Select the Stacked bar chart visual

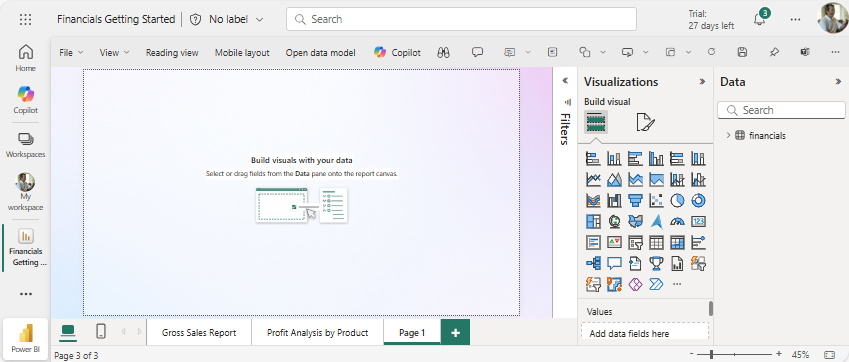593,159
